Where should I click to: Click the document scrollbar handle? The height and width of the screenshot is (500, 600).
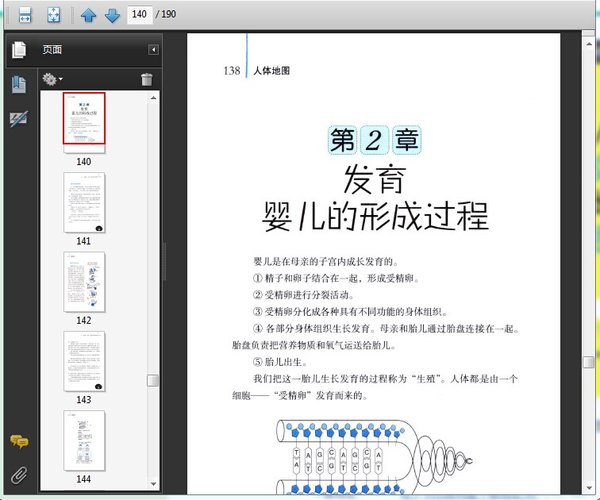589,362
